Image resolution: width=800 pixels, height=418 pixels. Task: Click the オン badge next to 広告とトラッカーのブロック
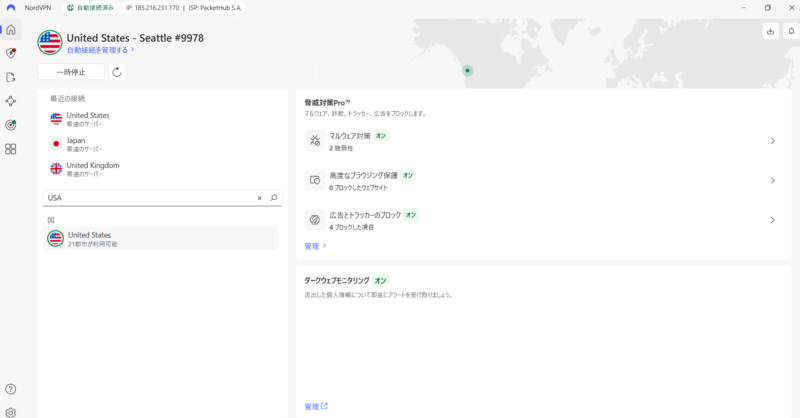tap(411, 215)
